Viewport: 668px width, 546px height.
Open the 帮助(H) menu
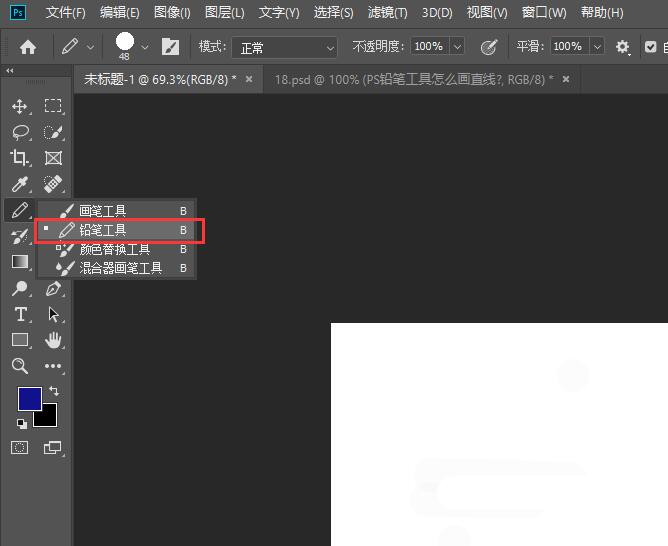coord(602,12)
